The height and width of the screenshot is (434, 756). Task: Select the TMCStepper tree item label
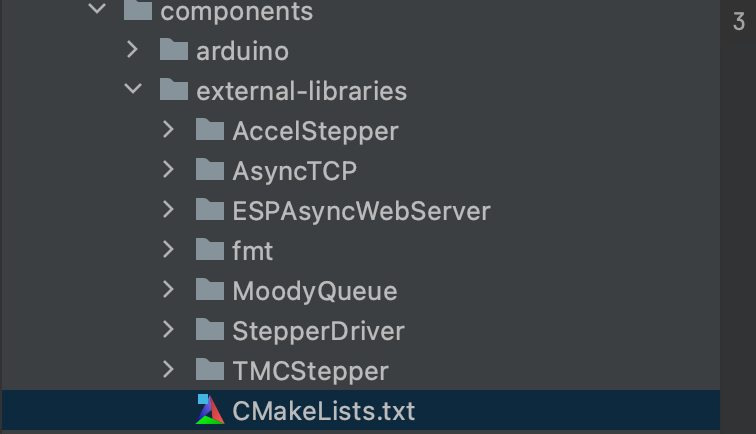tap(310, 371)
